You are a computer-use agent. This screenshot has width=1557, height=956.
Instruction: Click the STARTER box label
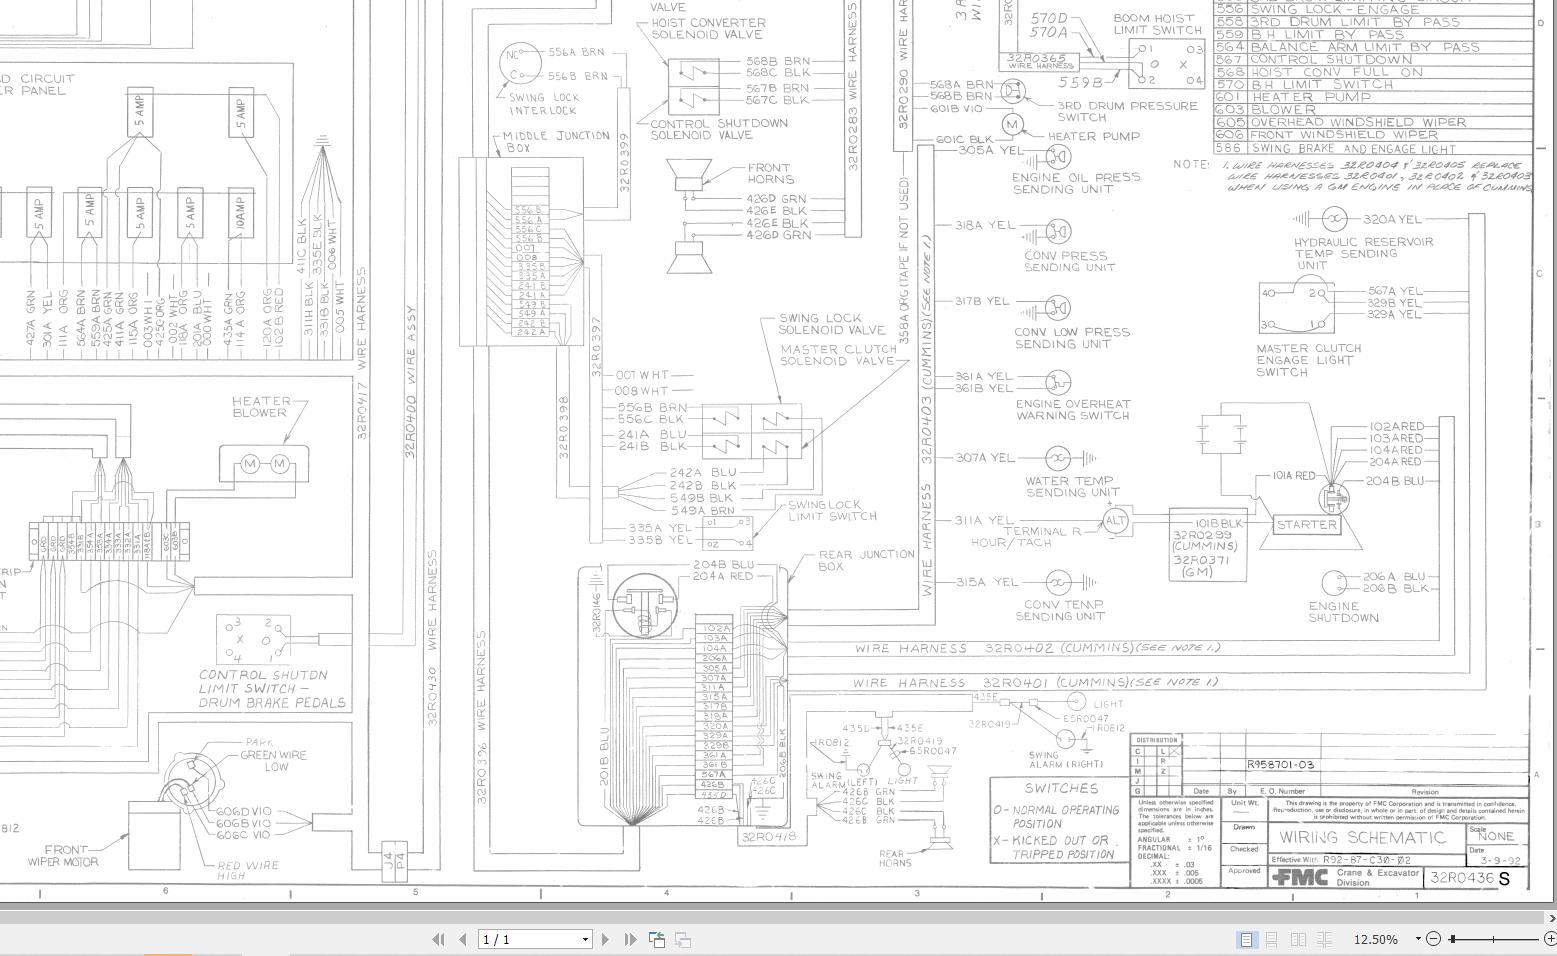click(1307, 524)
